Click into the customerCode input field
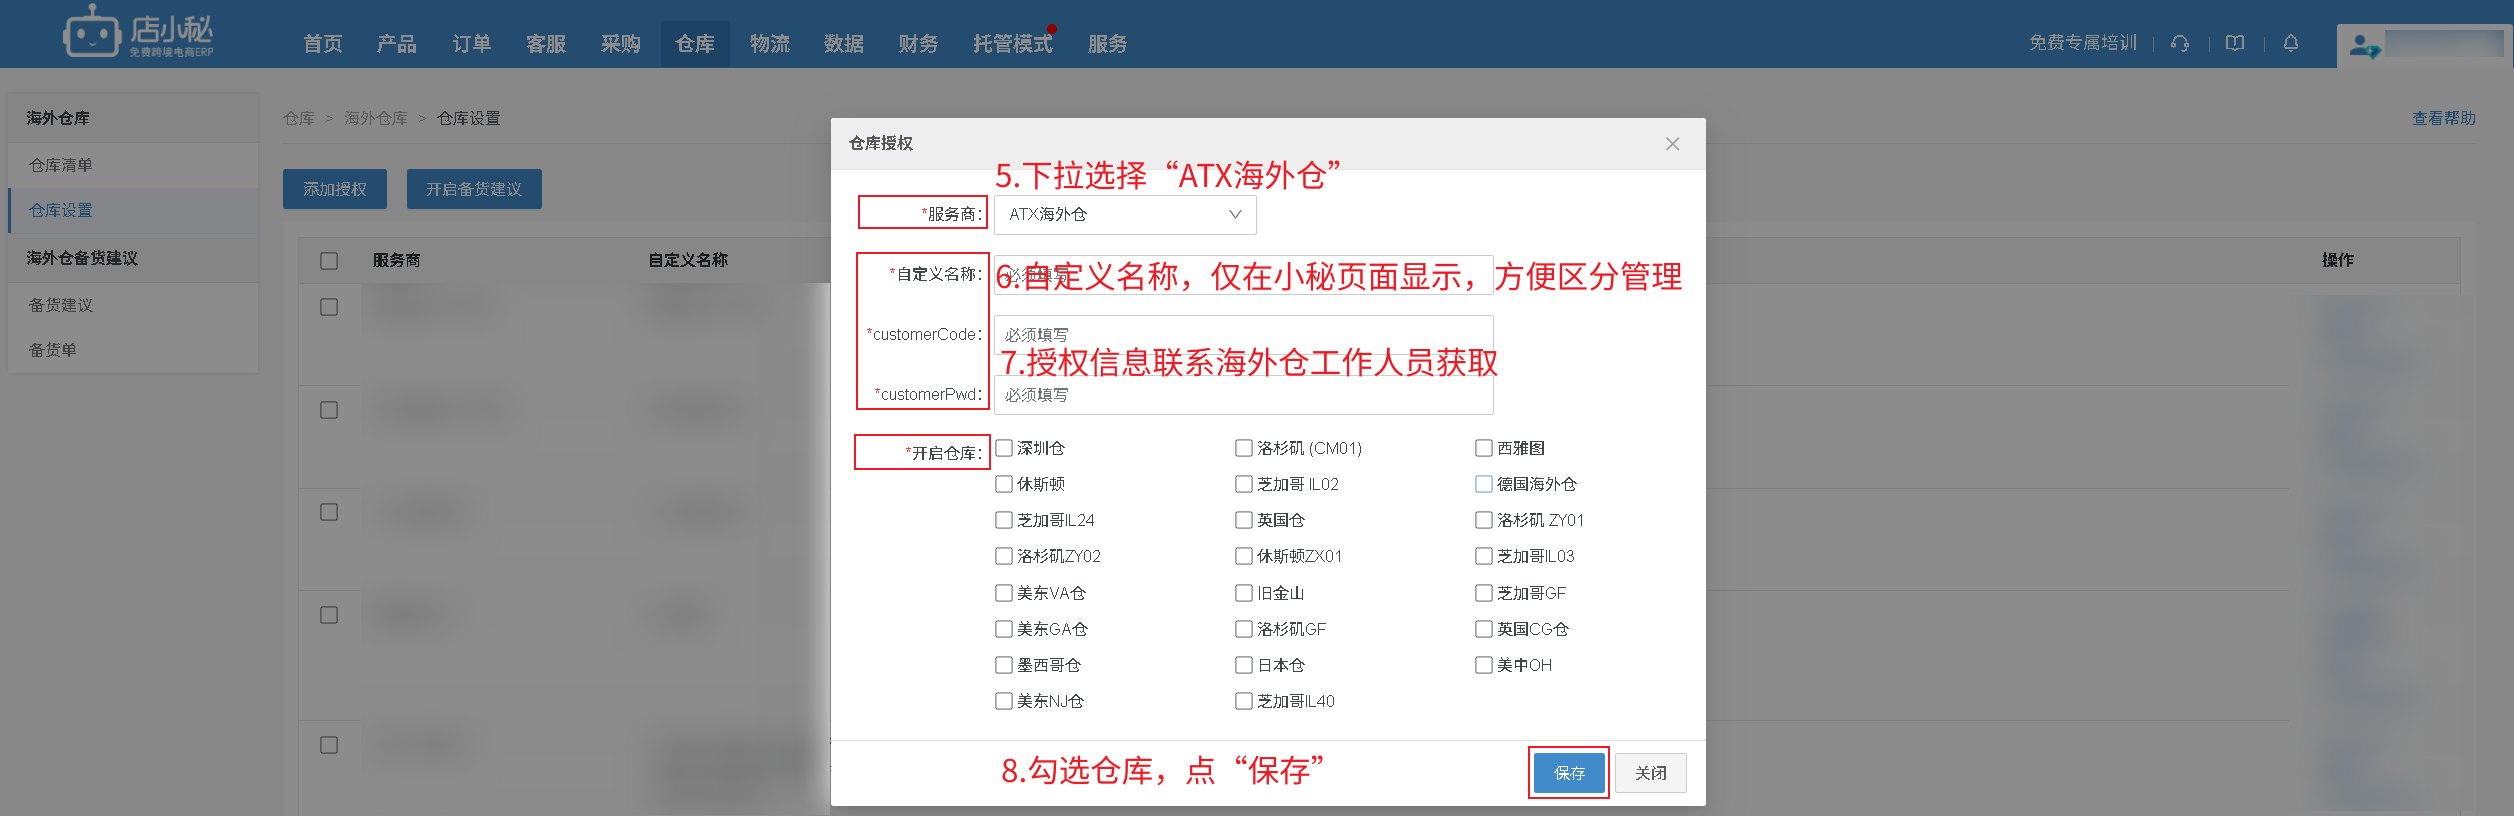The height and width of the screenshot is (816, 2514). pos(1243,334)
